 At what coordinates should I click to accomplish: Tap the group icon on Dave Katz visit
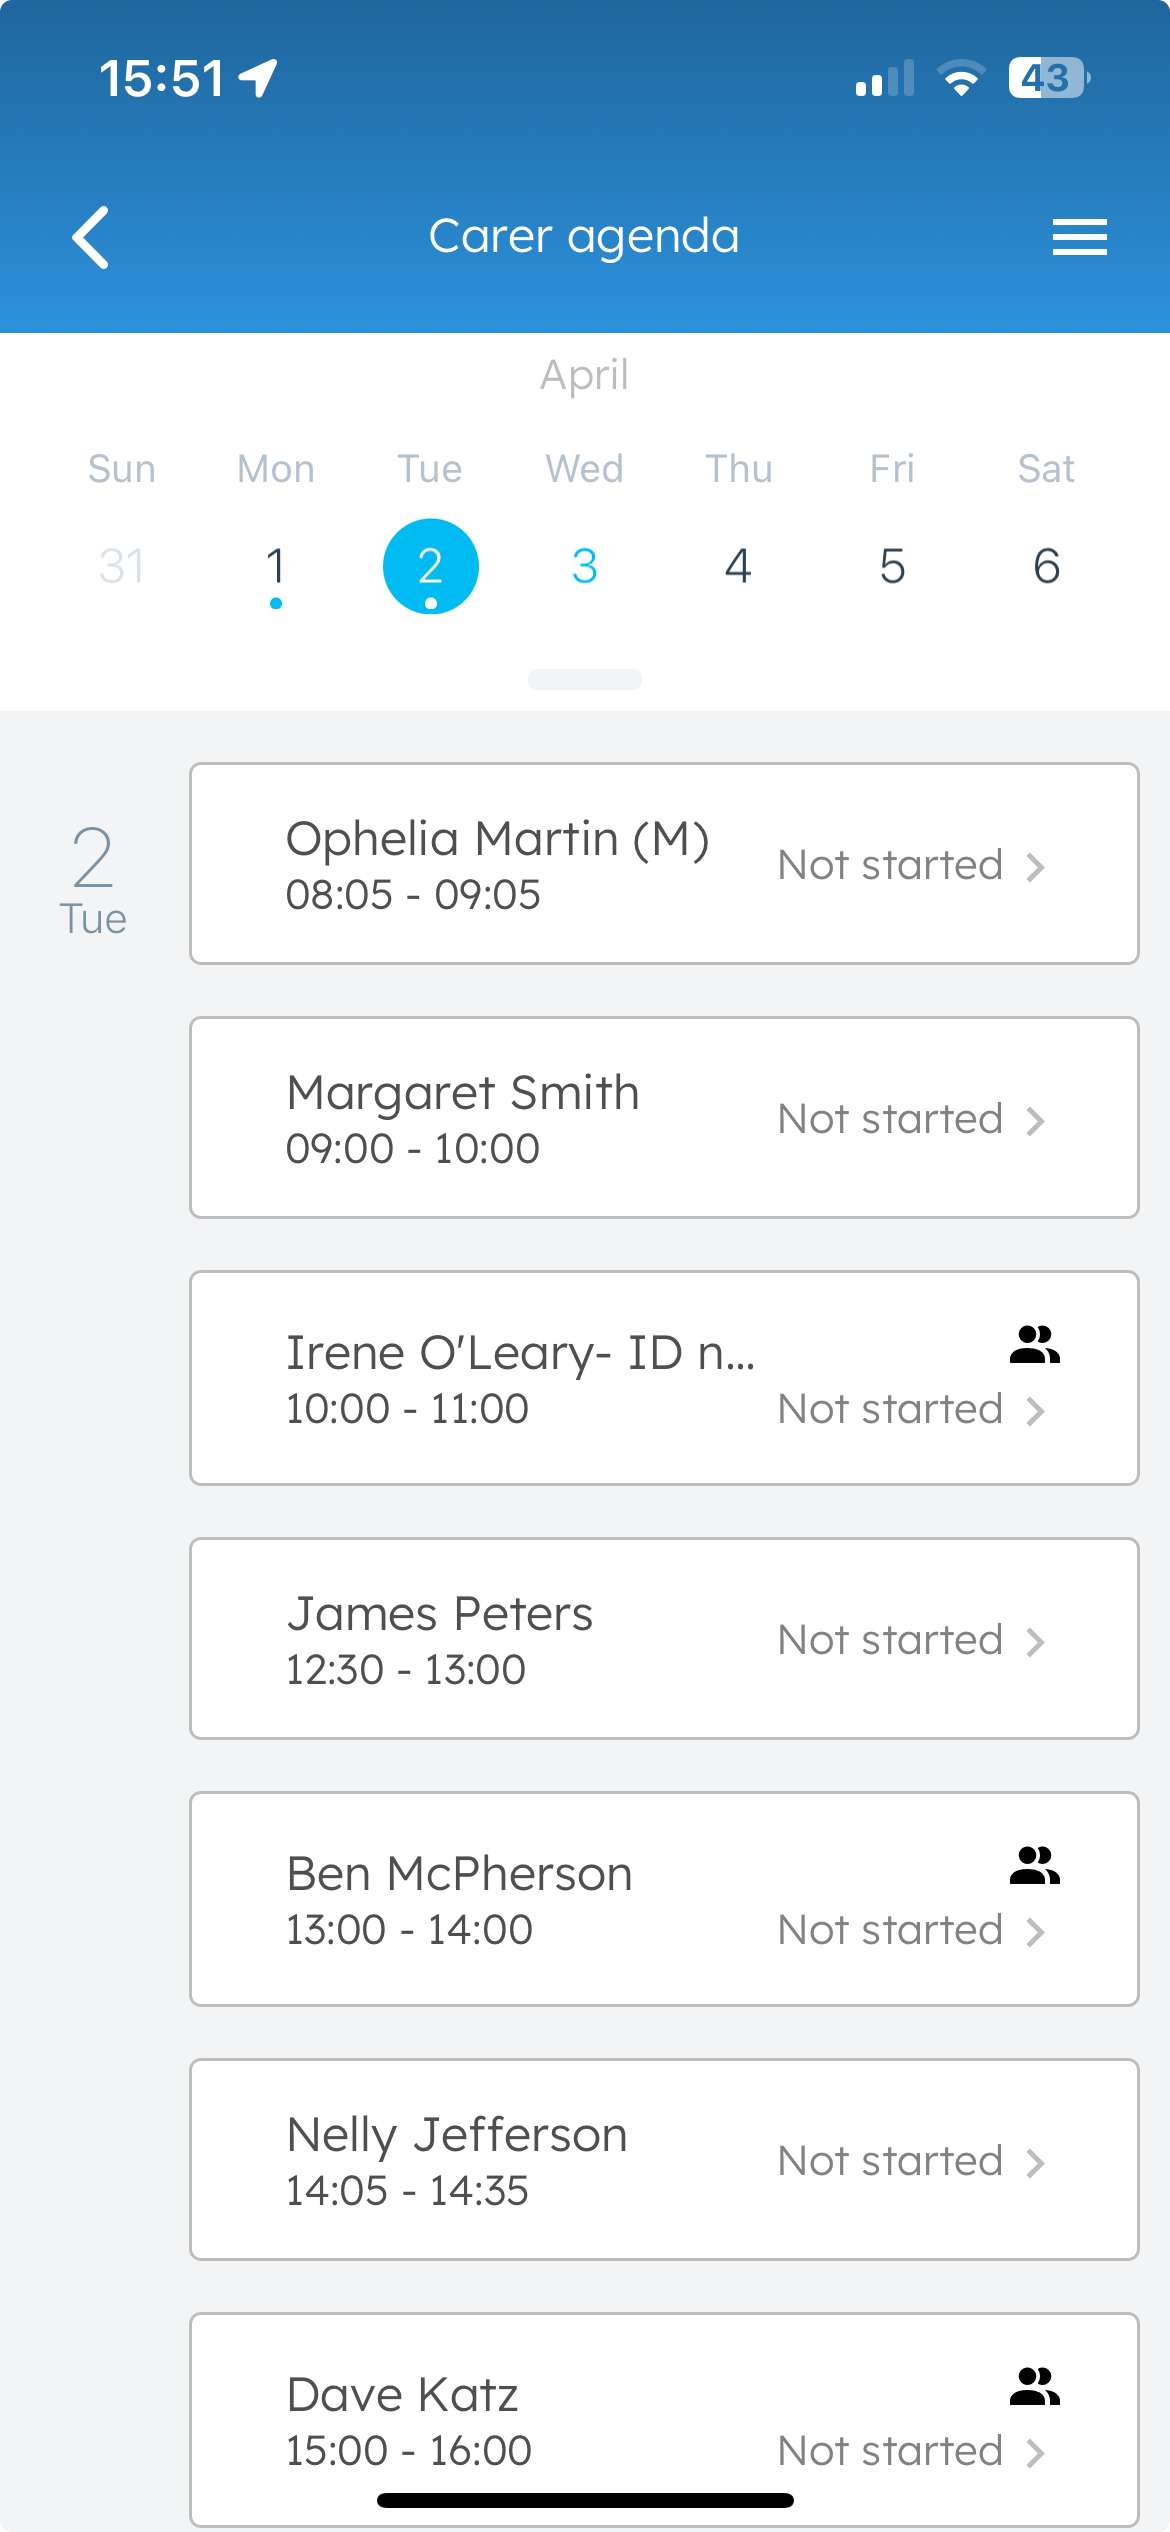[1035, 2387]
